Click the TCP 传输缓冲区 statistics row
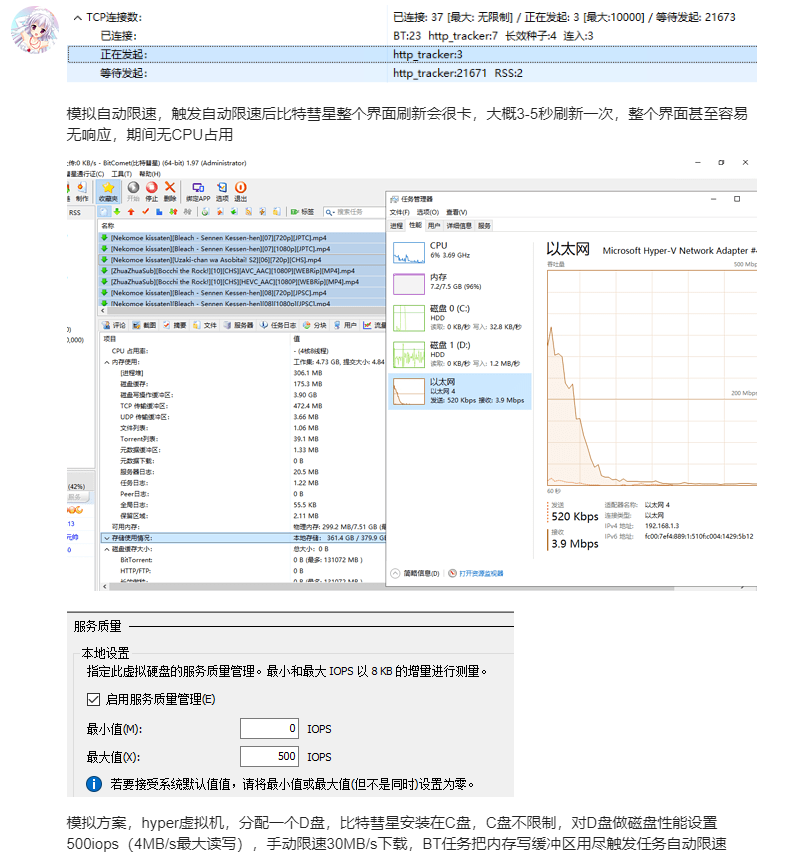Viewport: 794px width, 861px height. (x=243, y=406)
